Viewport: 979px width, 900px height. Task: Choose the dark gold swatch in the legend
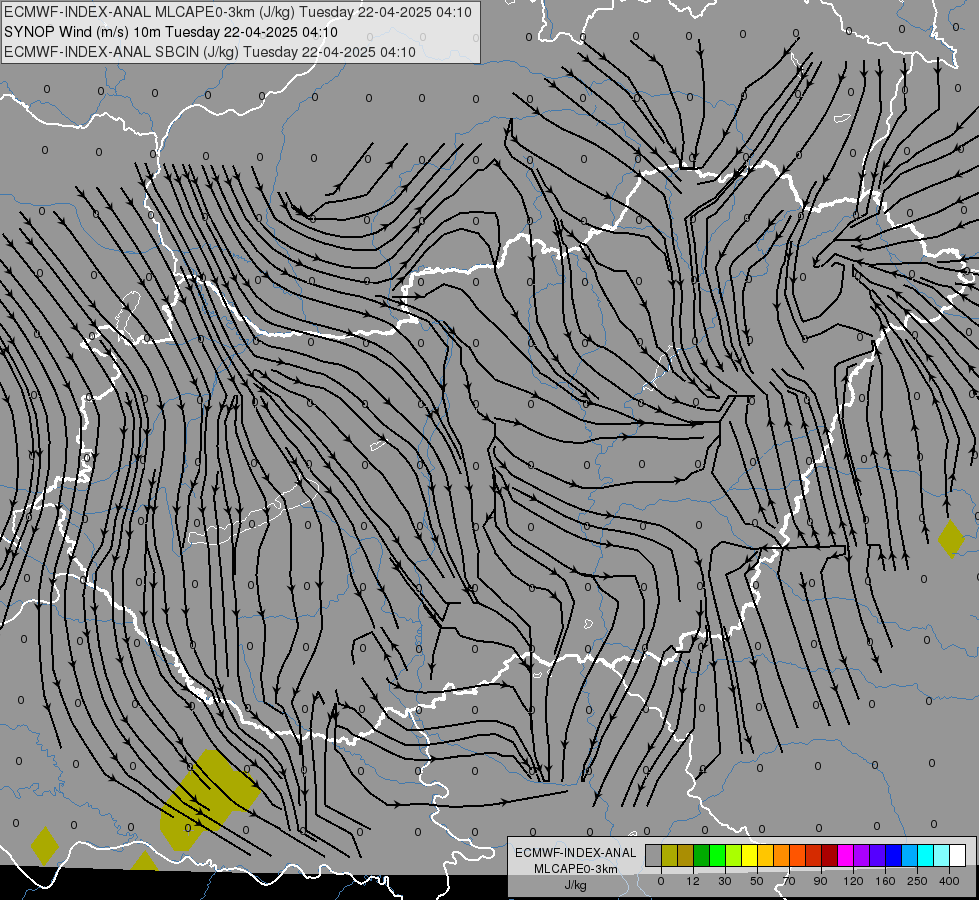tap(686, 855)
